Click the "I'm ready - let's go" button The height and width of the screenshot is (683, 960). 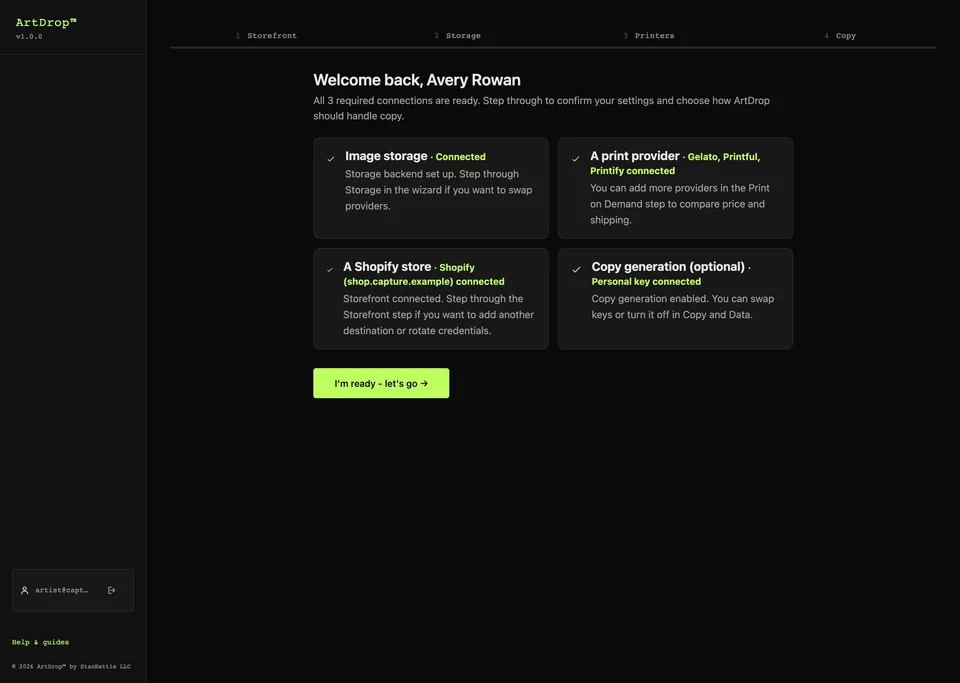(381, 383)
